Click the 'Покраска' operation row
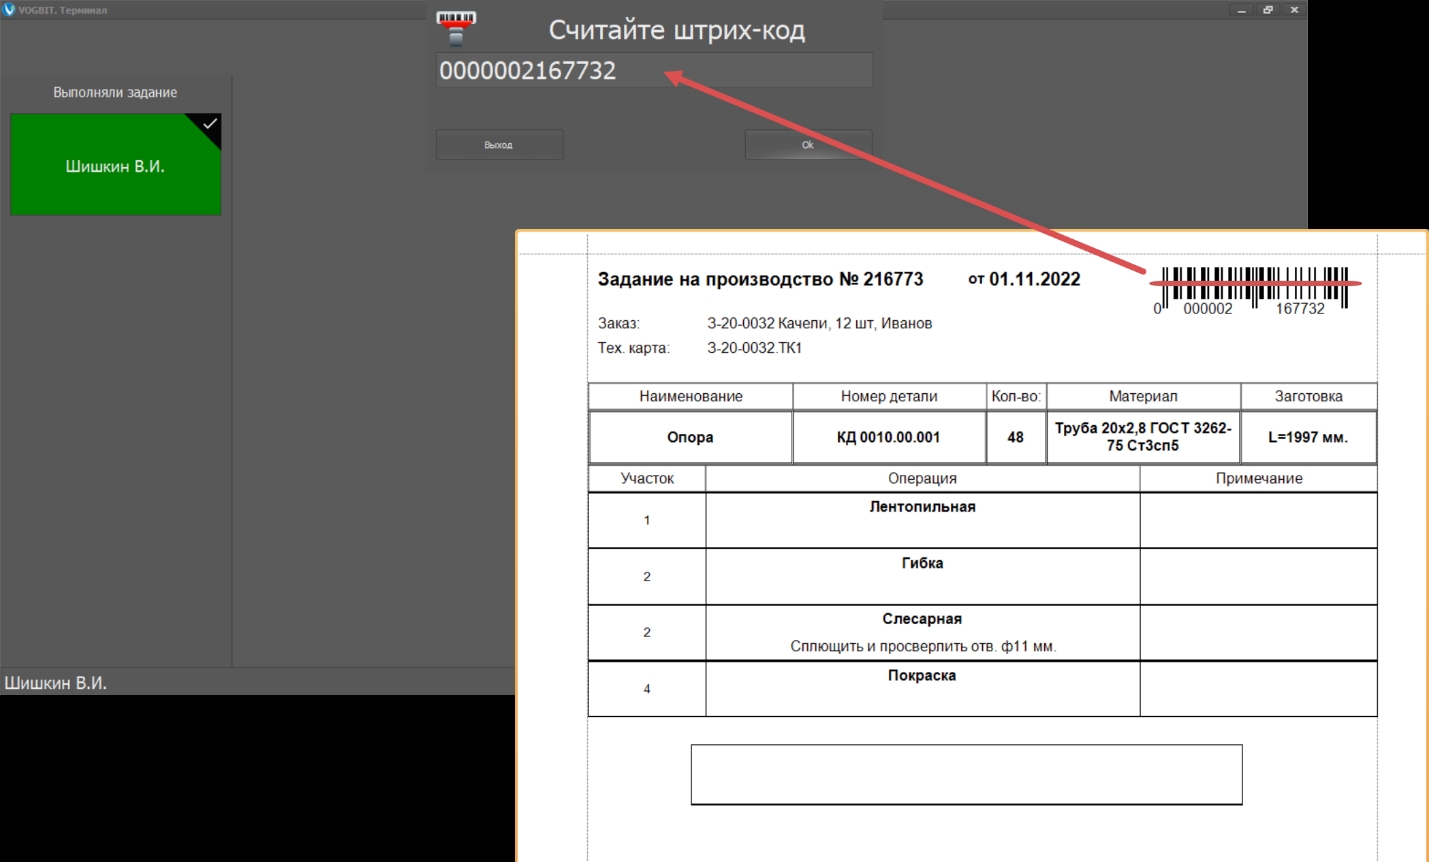The image size is (1429, 862). point(982,689)
